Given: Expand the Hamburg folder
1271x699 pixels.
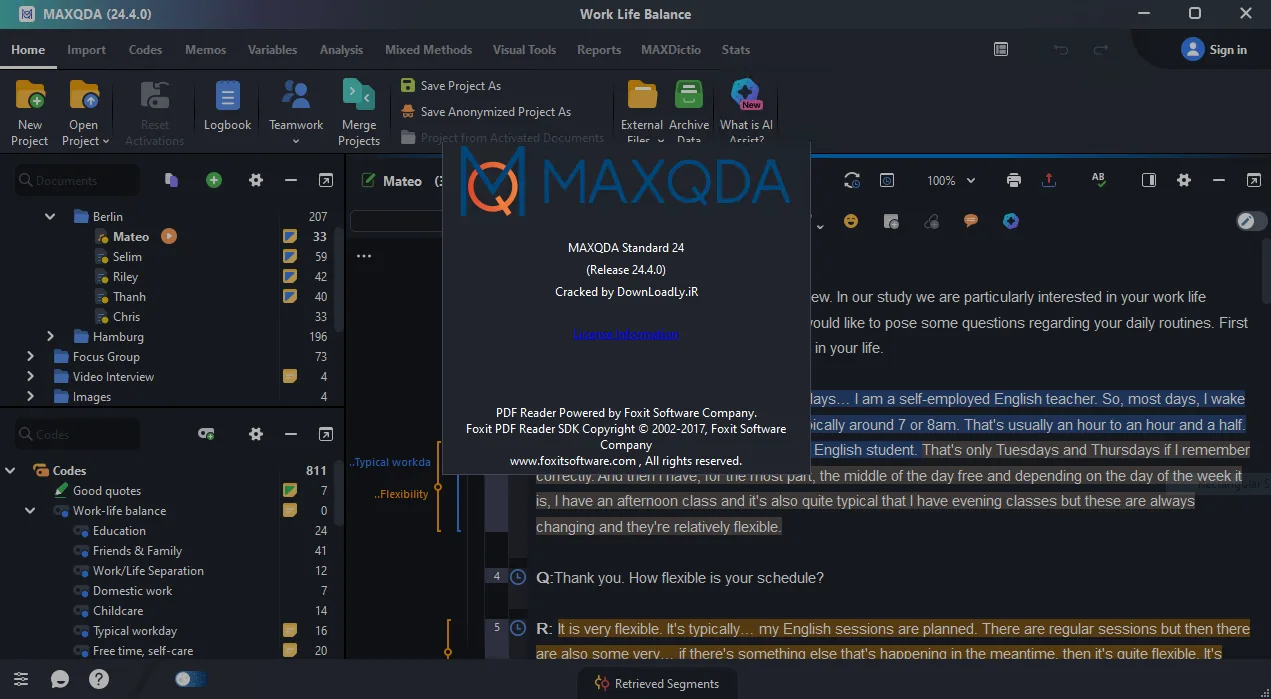Looking at the screenshot, I should pyautogui.click(x=50, y=336).
